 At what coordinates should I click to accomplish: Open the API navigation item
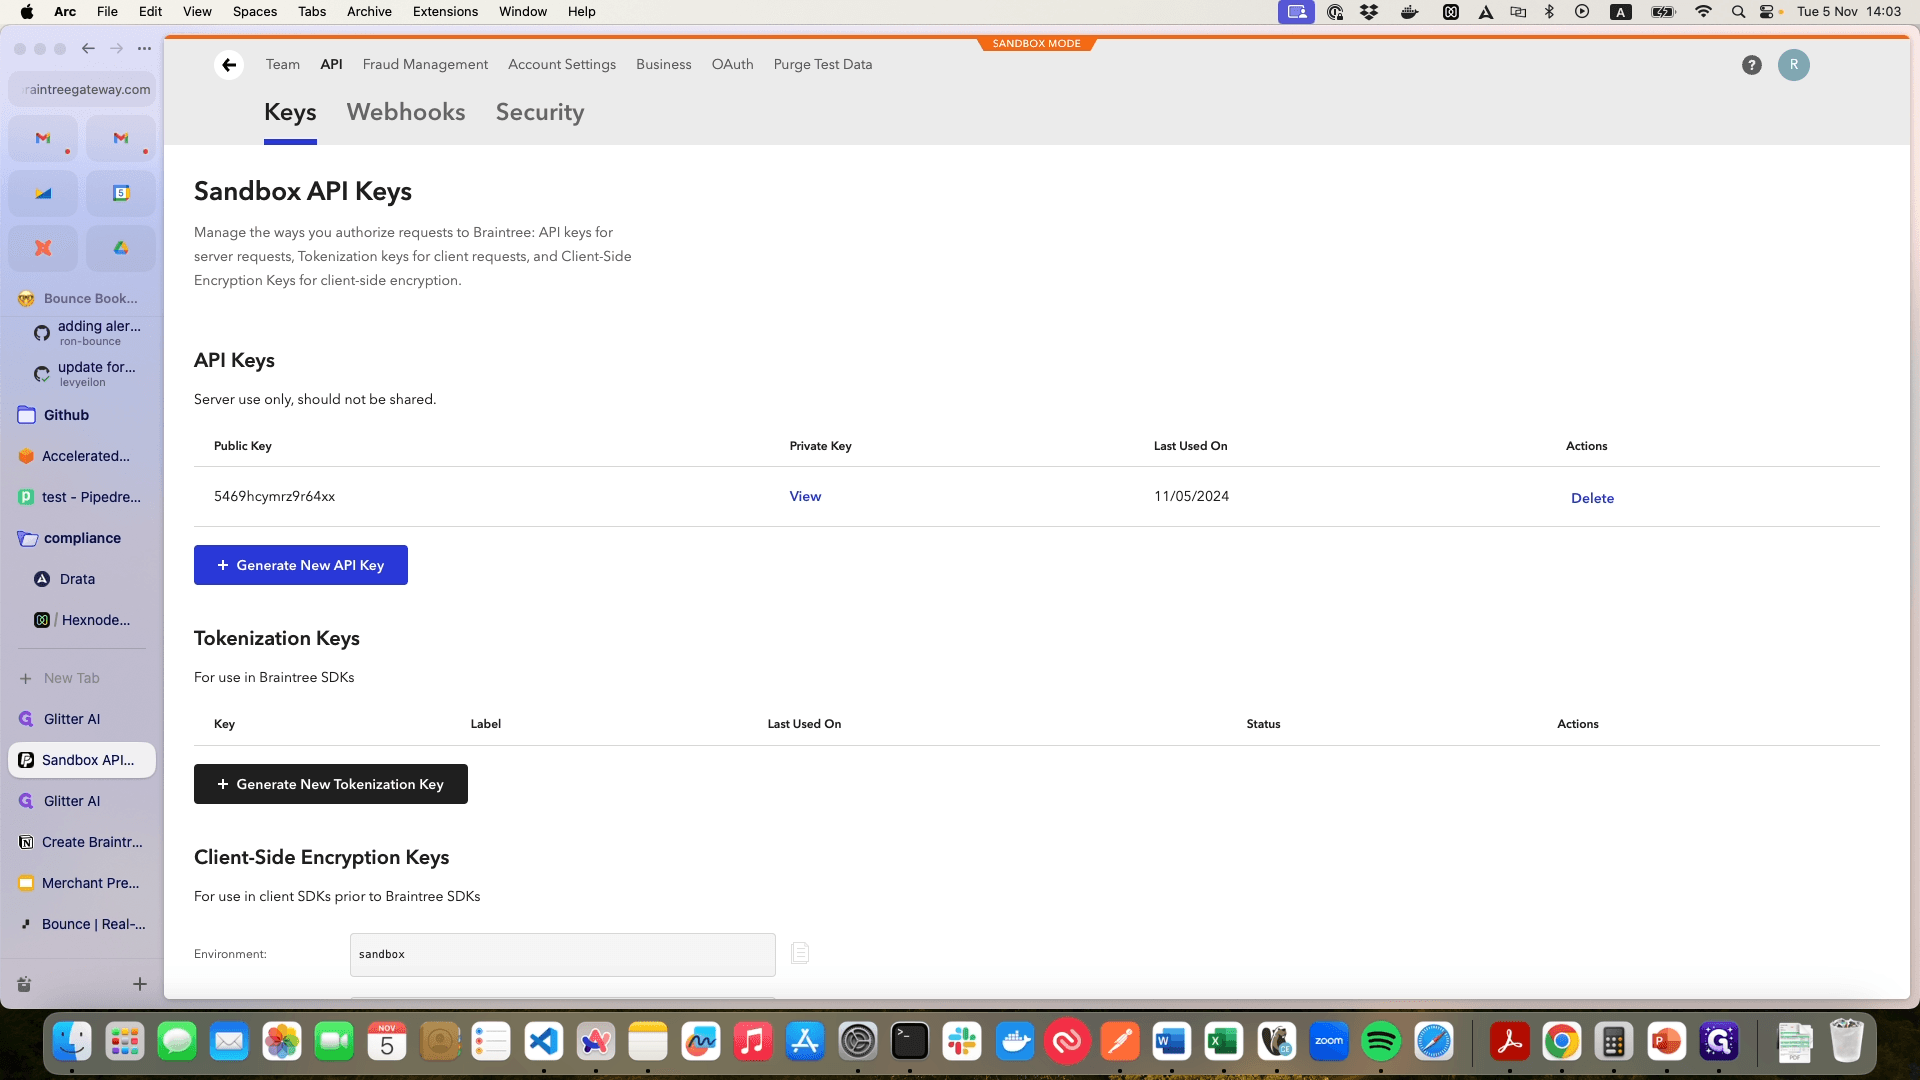pos(332,64)
